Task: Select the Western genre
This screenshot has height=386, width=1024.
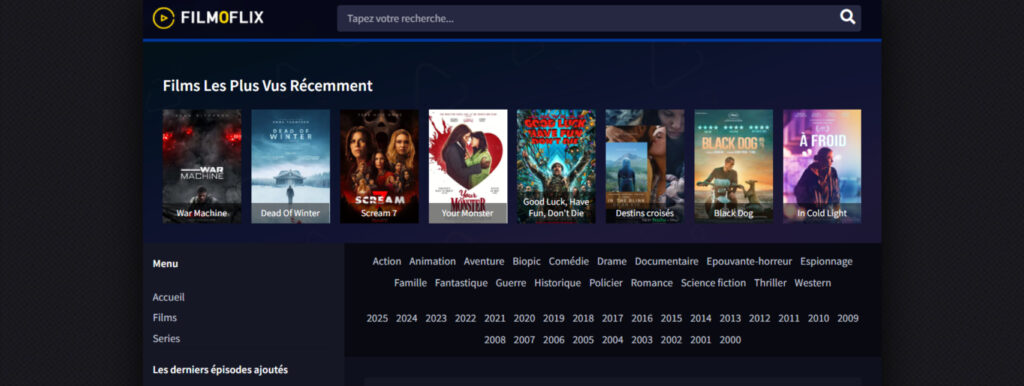Action: click(812, 283)
